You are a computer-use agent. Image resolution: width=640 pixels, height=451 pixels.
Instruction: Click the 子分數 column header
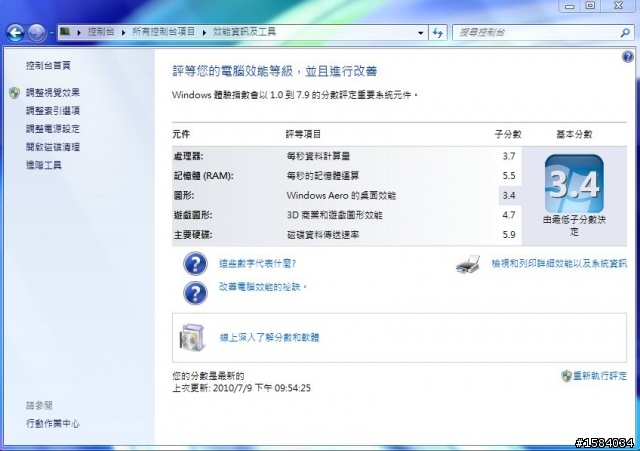[x=508, y=134]
